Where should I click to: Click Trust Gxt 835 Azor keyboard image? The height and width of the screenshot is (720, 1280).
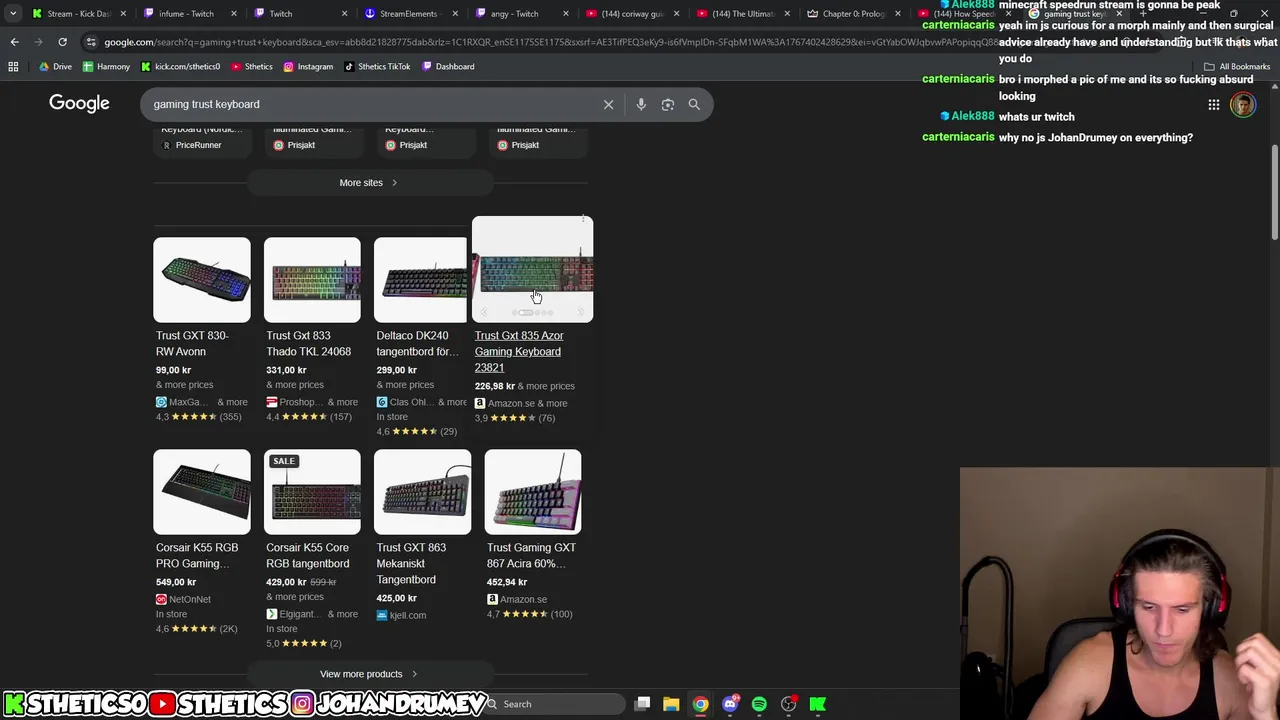(532, 269)
